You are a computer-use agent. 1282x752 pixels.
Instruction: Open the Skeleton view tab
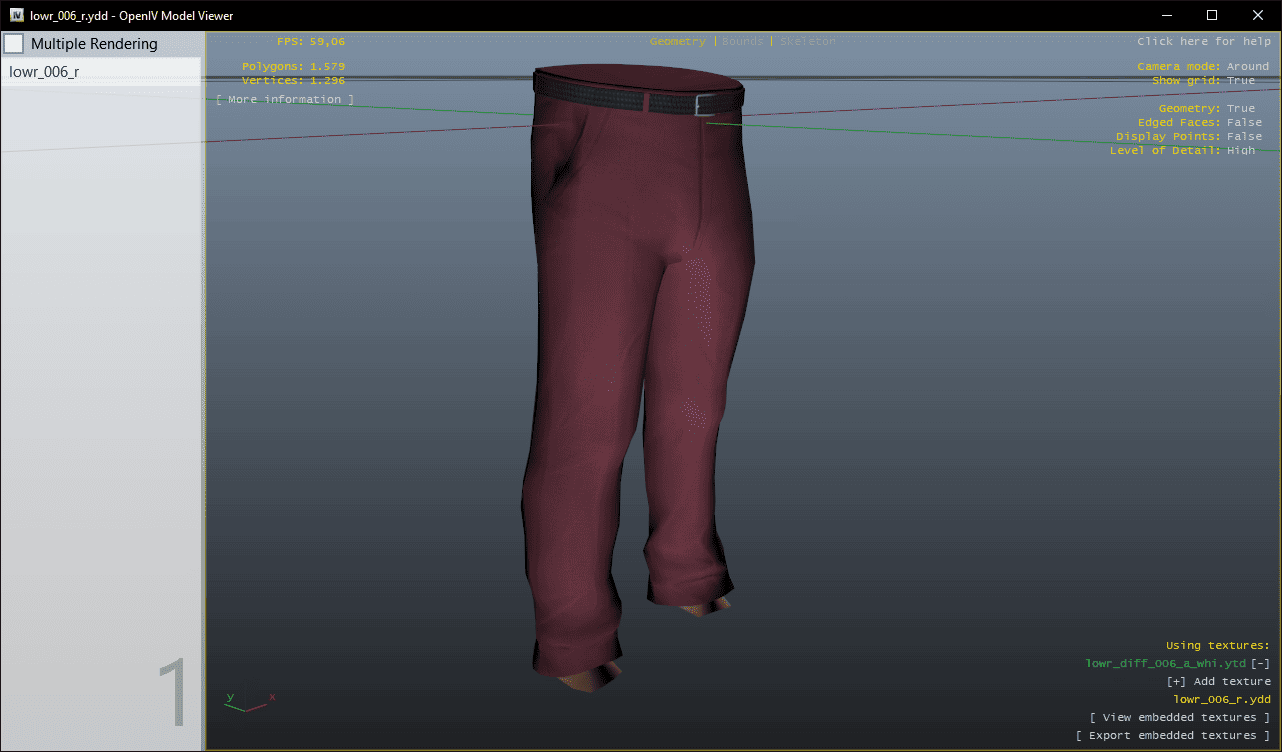807,42
